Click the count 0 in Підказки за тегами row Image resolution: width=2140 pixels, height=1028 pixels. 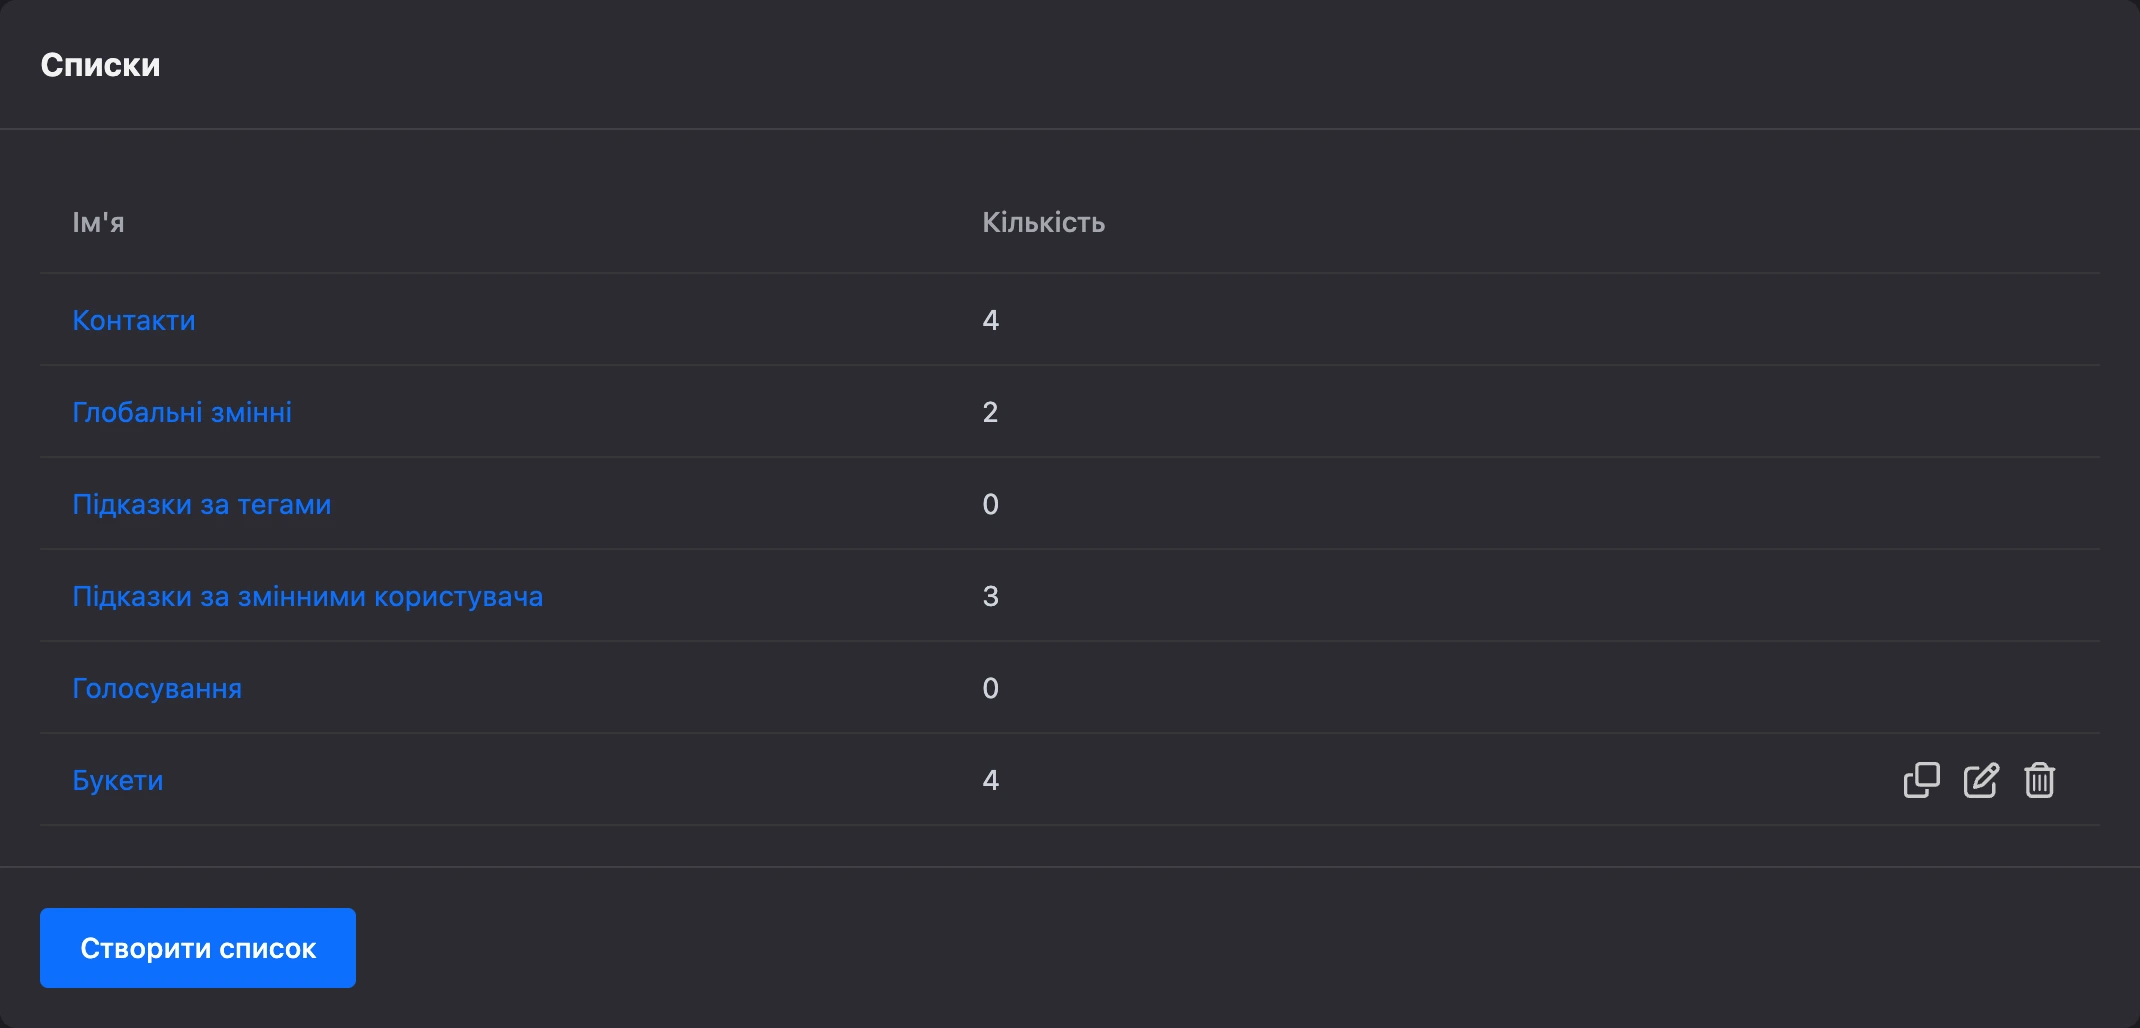[x=990, y=504]
